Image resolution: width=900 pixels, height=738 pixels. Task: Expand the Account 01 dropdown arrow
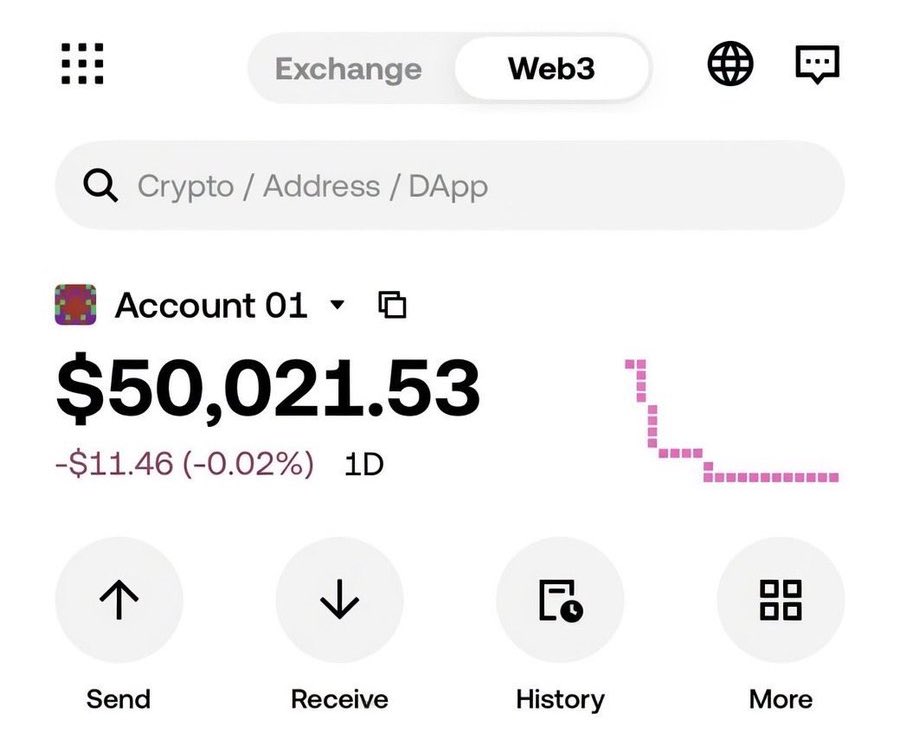coord(337,304)
